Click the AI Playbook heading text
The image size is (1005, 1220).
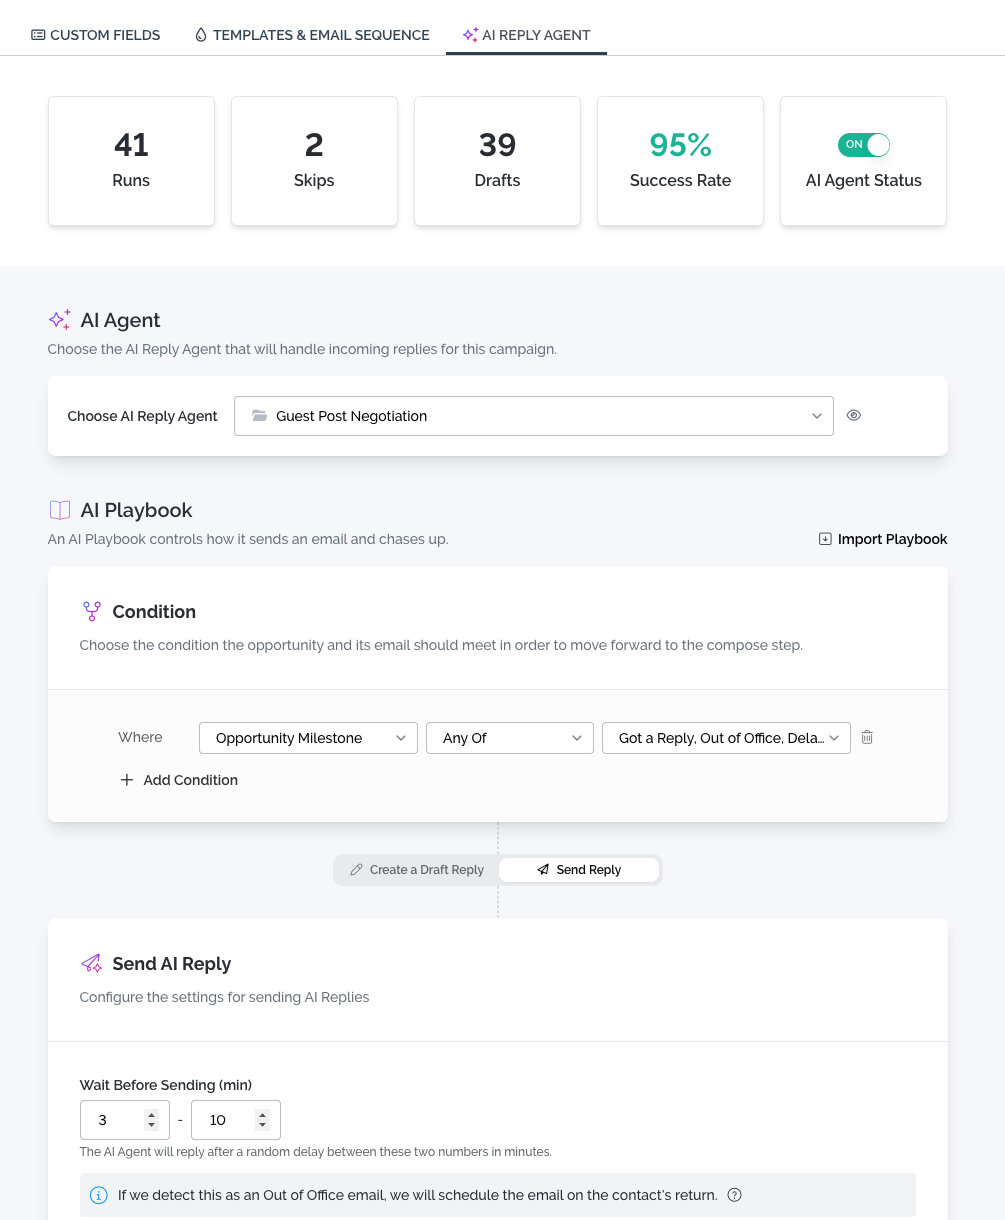coord(136,510)
